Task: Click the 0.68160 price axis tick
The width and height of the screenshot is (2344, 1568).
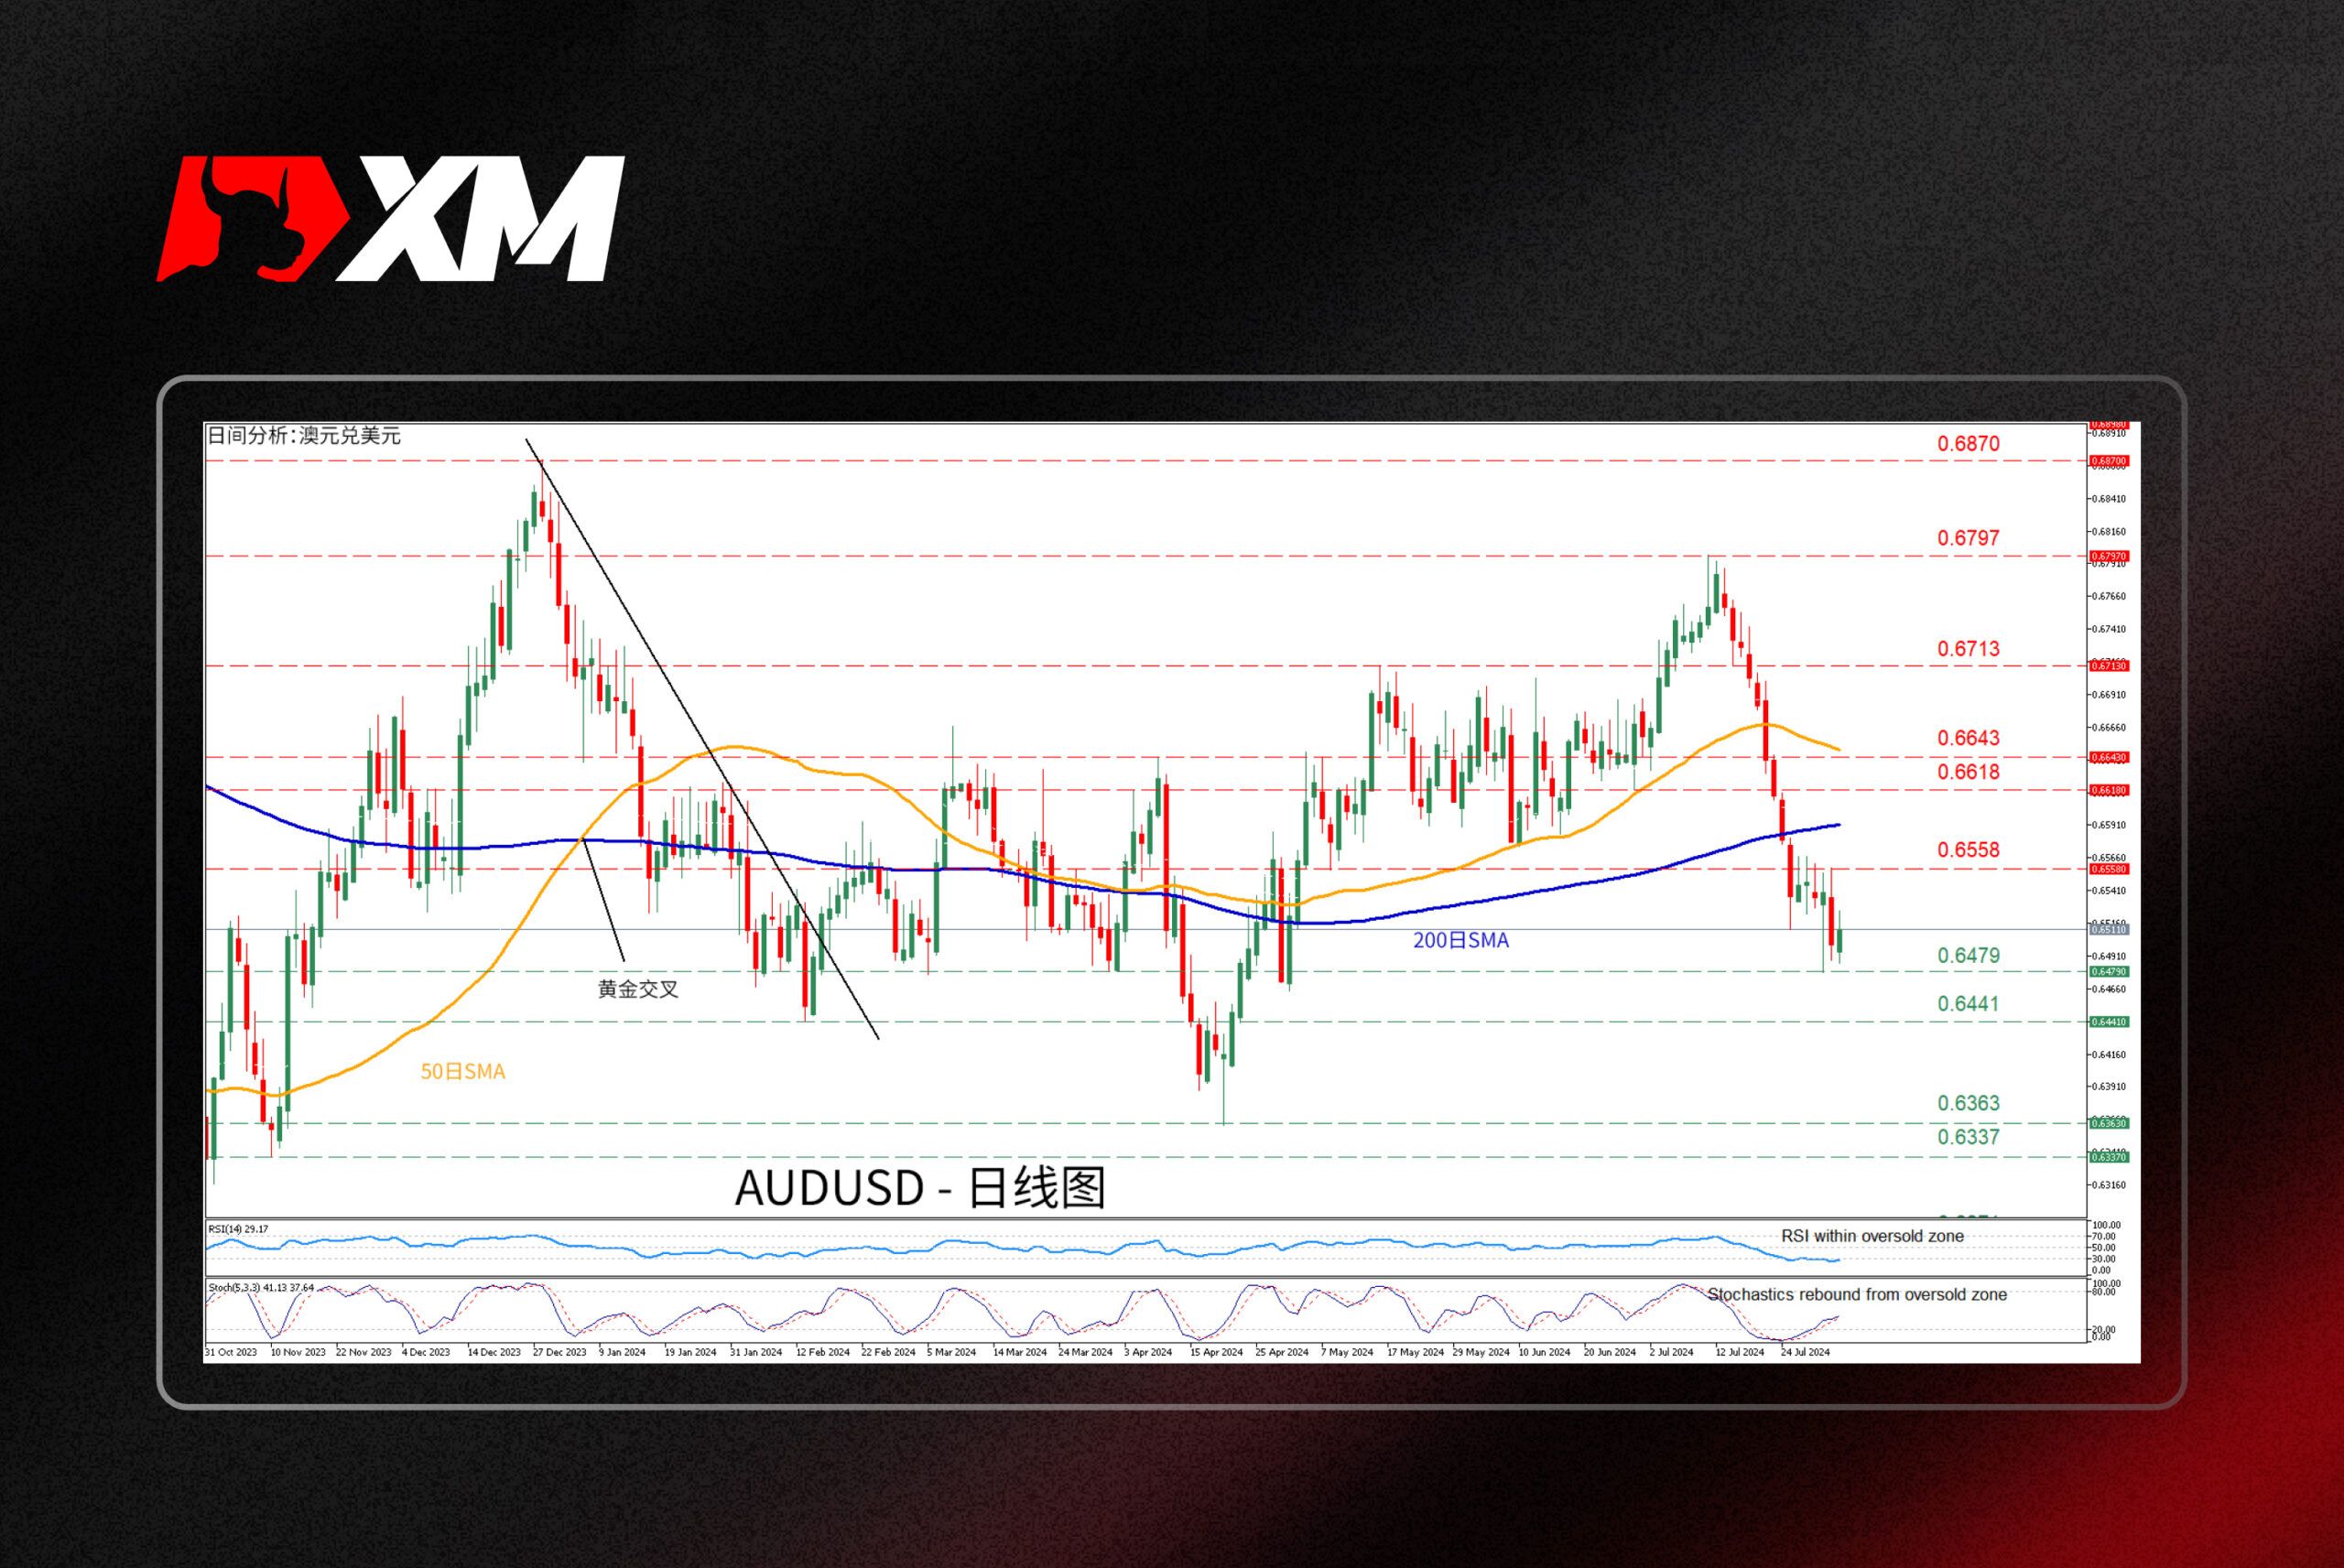Action: (2109, 532)
